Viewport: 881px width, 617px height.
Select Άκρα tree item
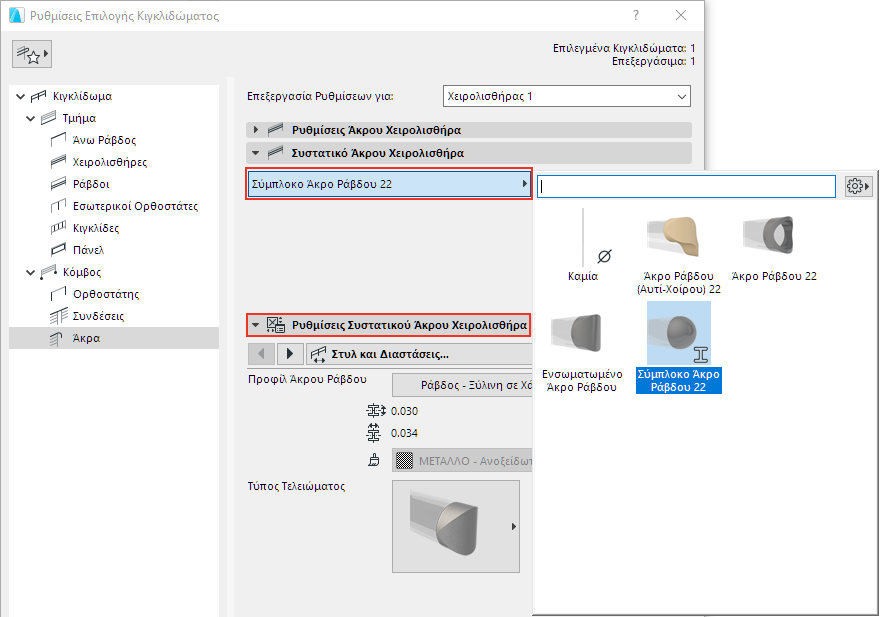[87, 338]
